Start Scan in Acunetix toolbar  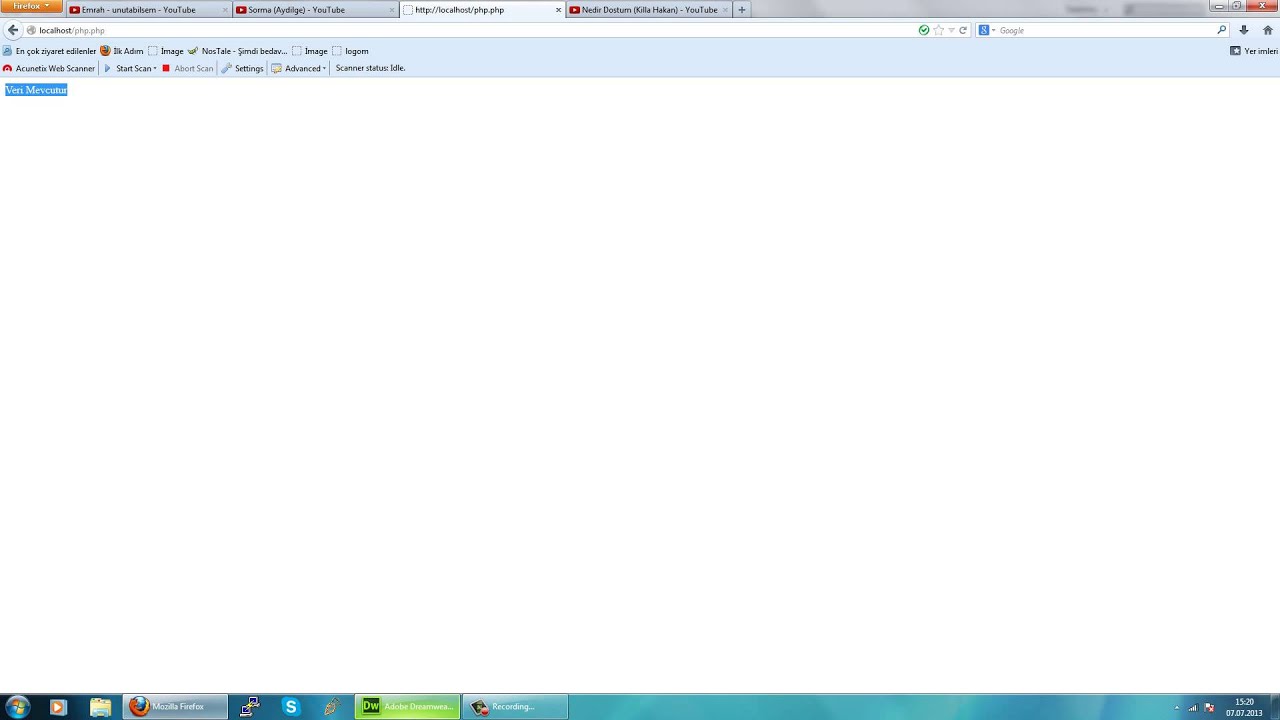pyautogui.click(x=127, y=68)
